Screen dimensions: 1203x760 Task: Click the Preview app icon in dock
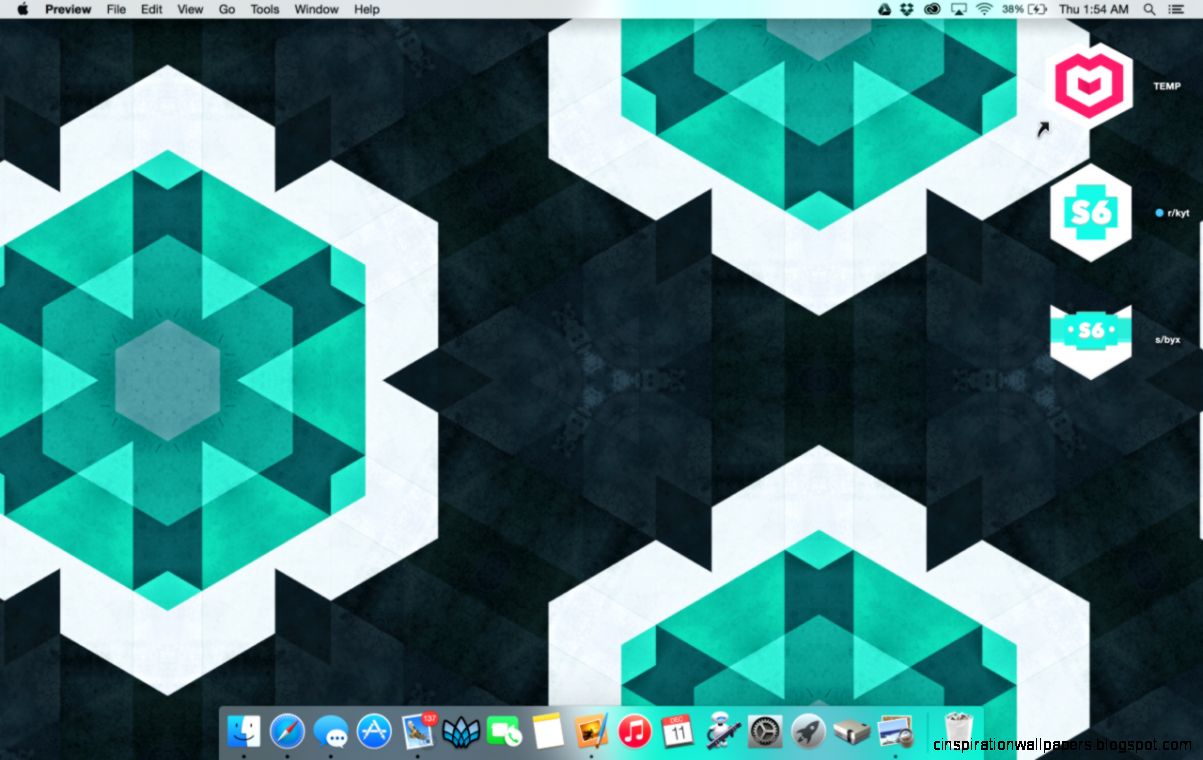895,731
